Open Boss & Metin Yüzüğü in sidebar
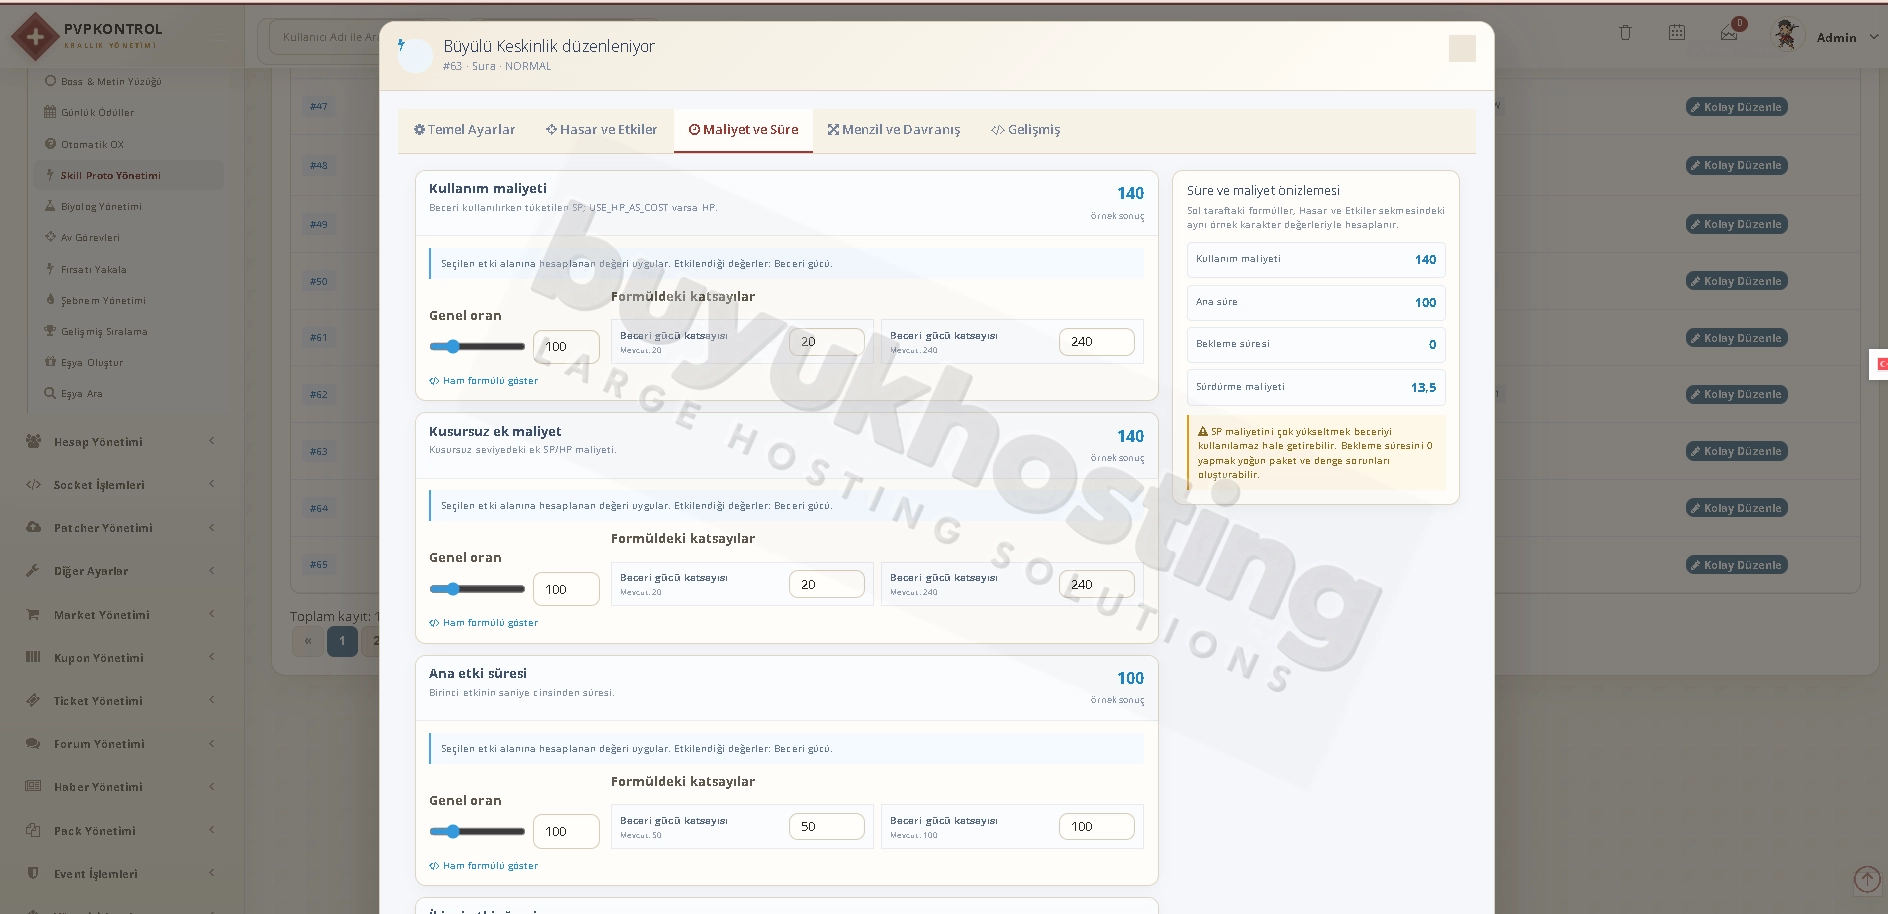Screen dimensions: 1888x914 click(x=111, y=82)
